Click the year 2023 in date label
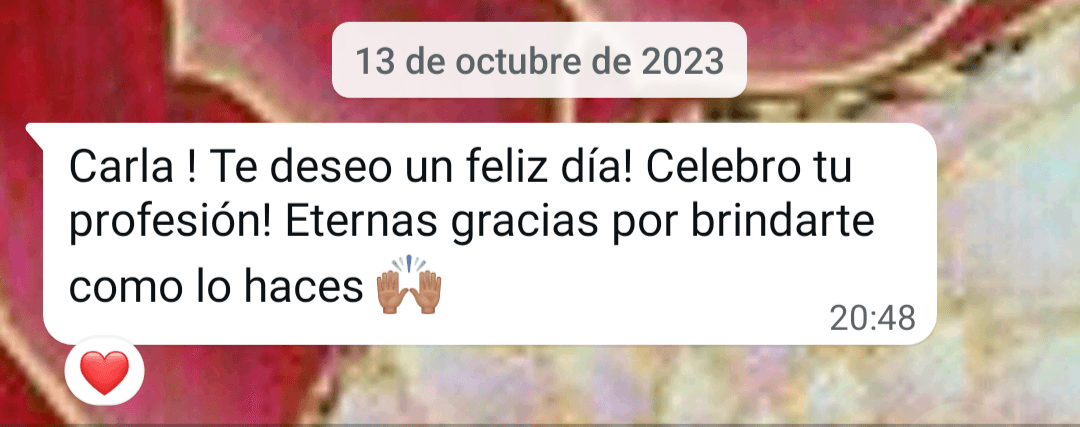Image resolution: width=1080 pixels, height=427 pixels. click(683, 62)
